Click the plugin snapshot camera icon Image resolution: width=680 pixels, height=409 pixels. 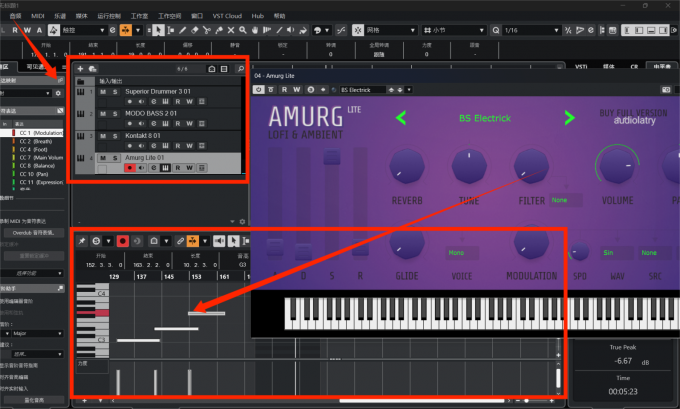coord(666,90)
